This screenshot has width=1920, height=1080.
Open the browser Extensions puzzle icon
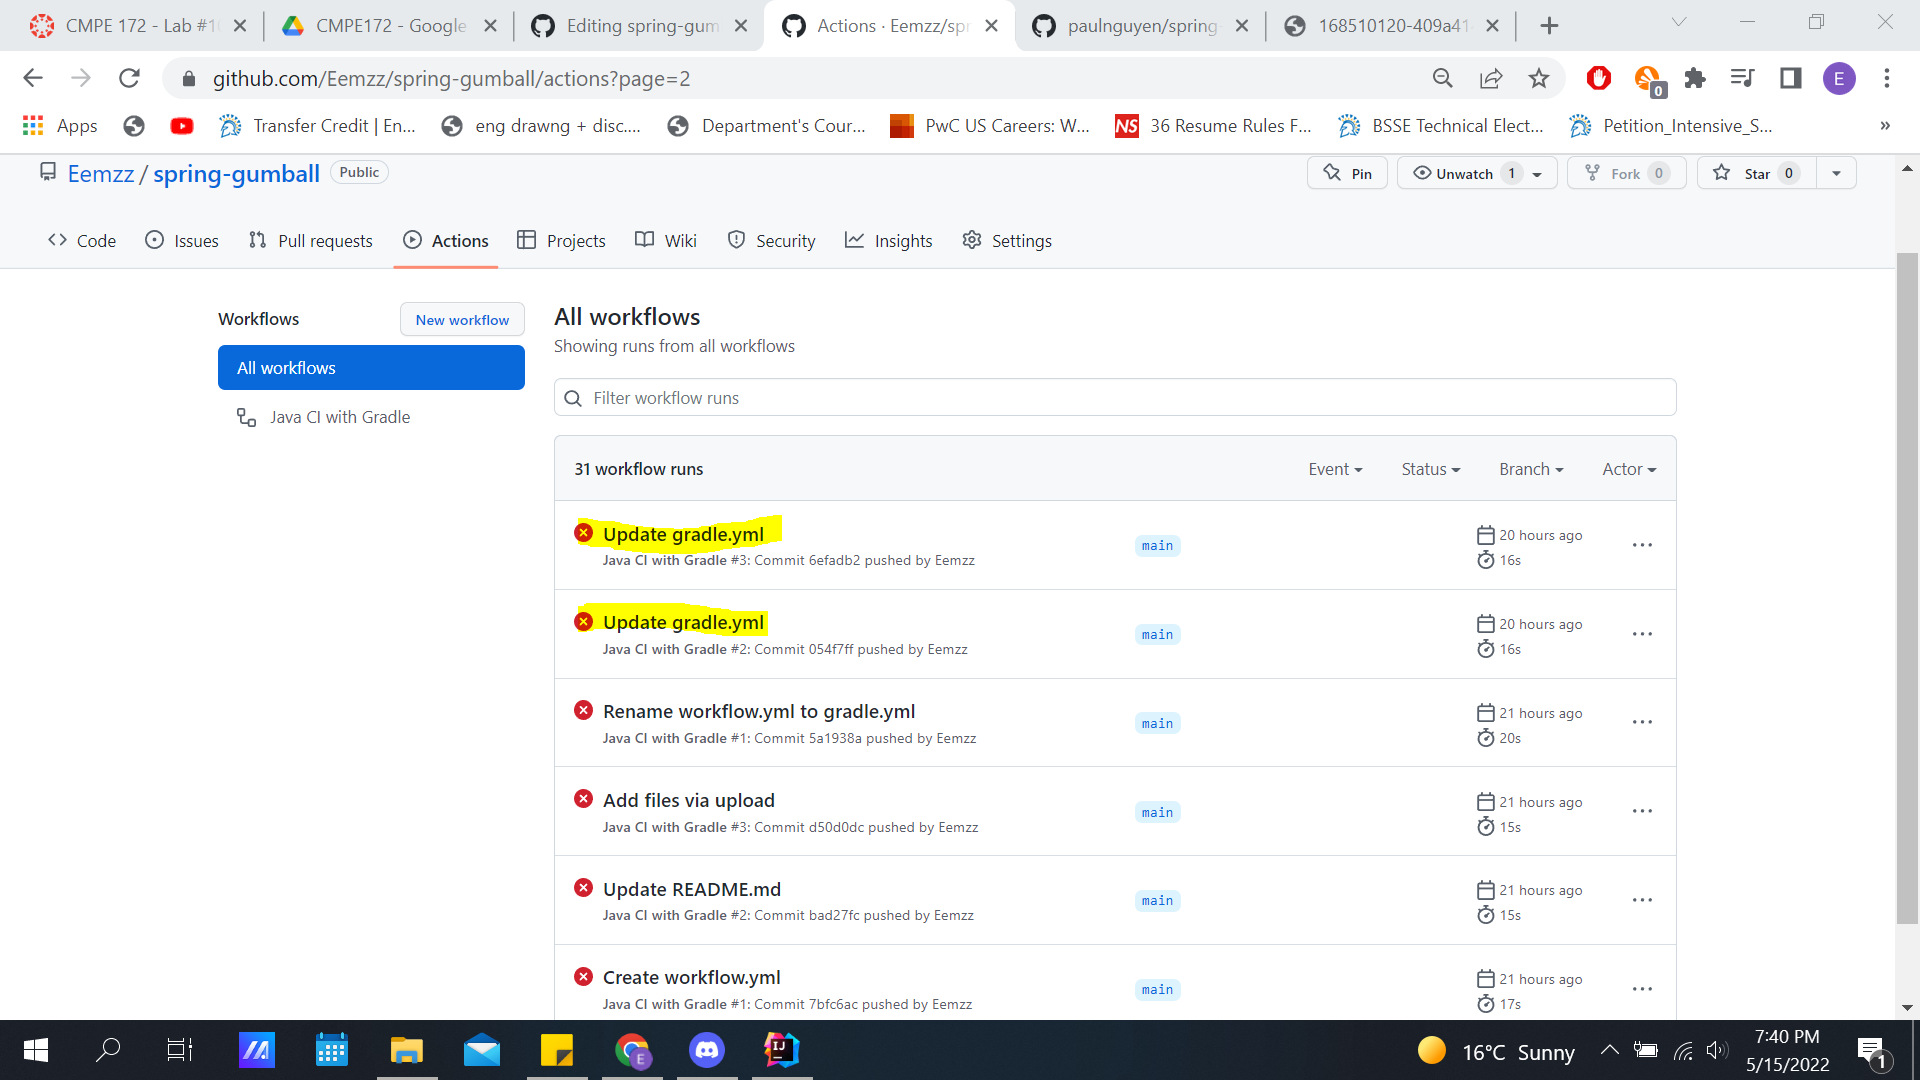(x=1695, y=78)
